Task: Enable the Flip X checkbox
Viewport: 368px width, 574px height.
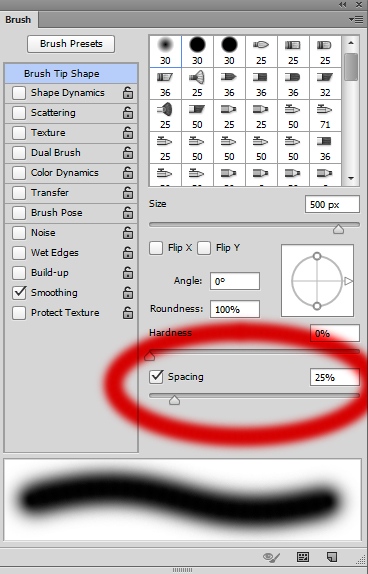Action: [156, 248]
